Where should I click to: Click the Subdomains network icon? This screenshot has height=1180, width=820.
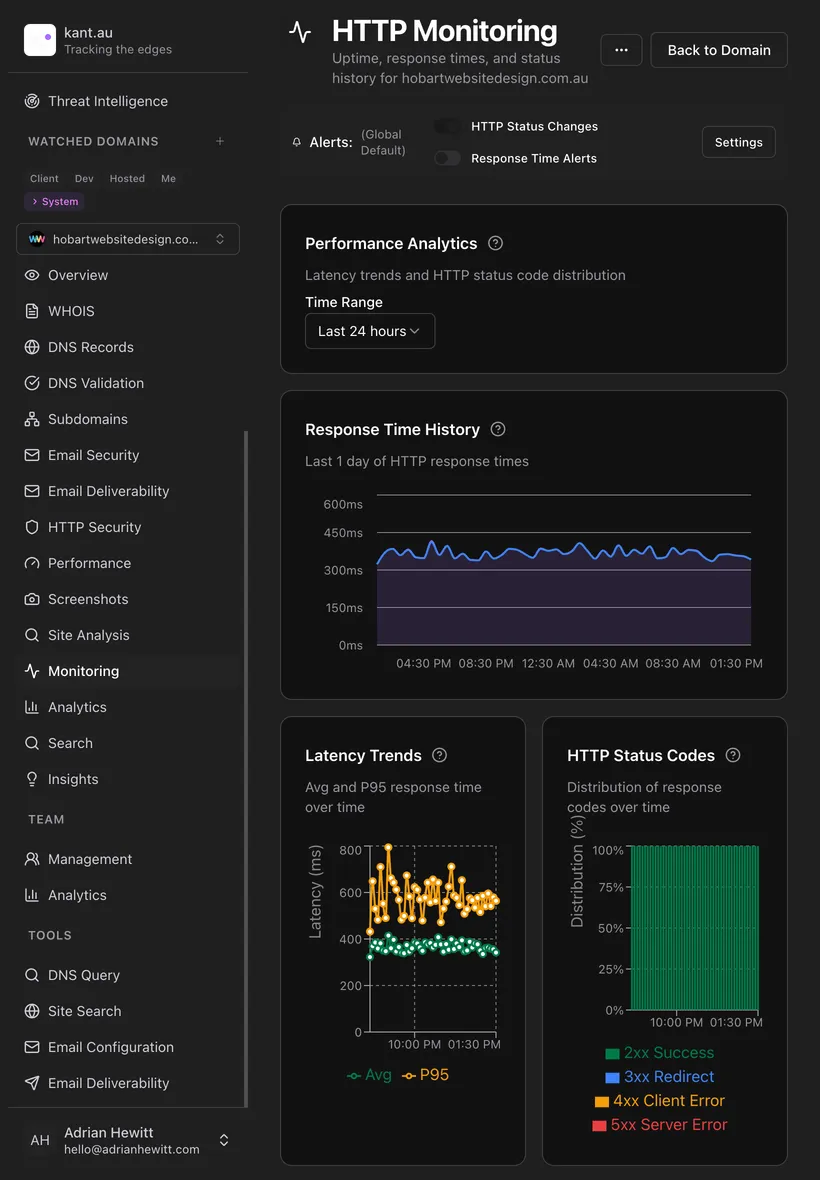coord(32,419)
